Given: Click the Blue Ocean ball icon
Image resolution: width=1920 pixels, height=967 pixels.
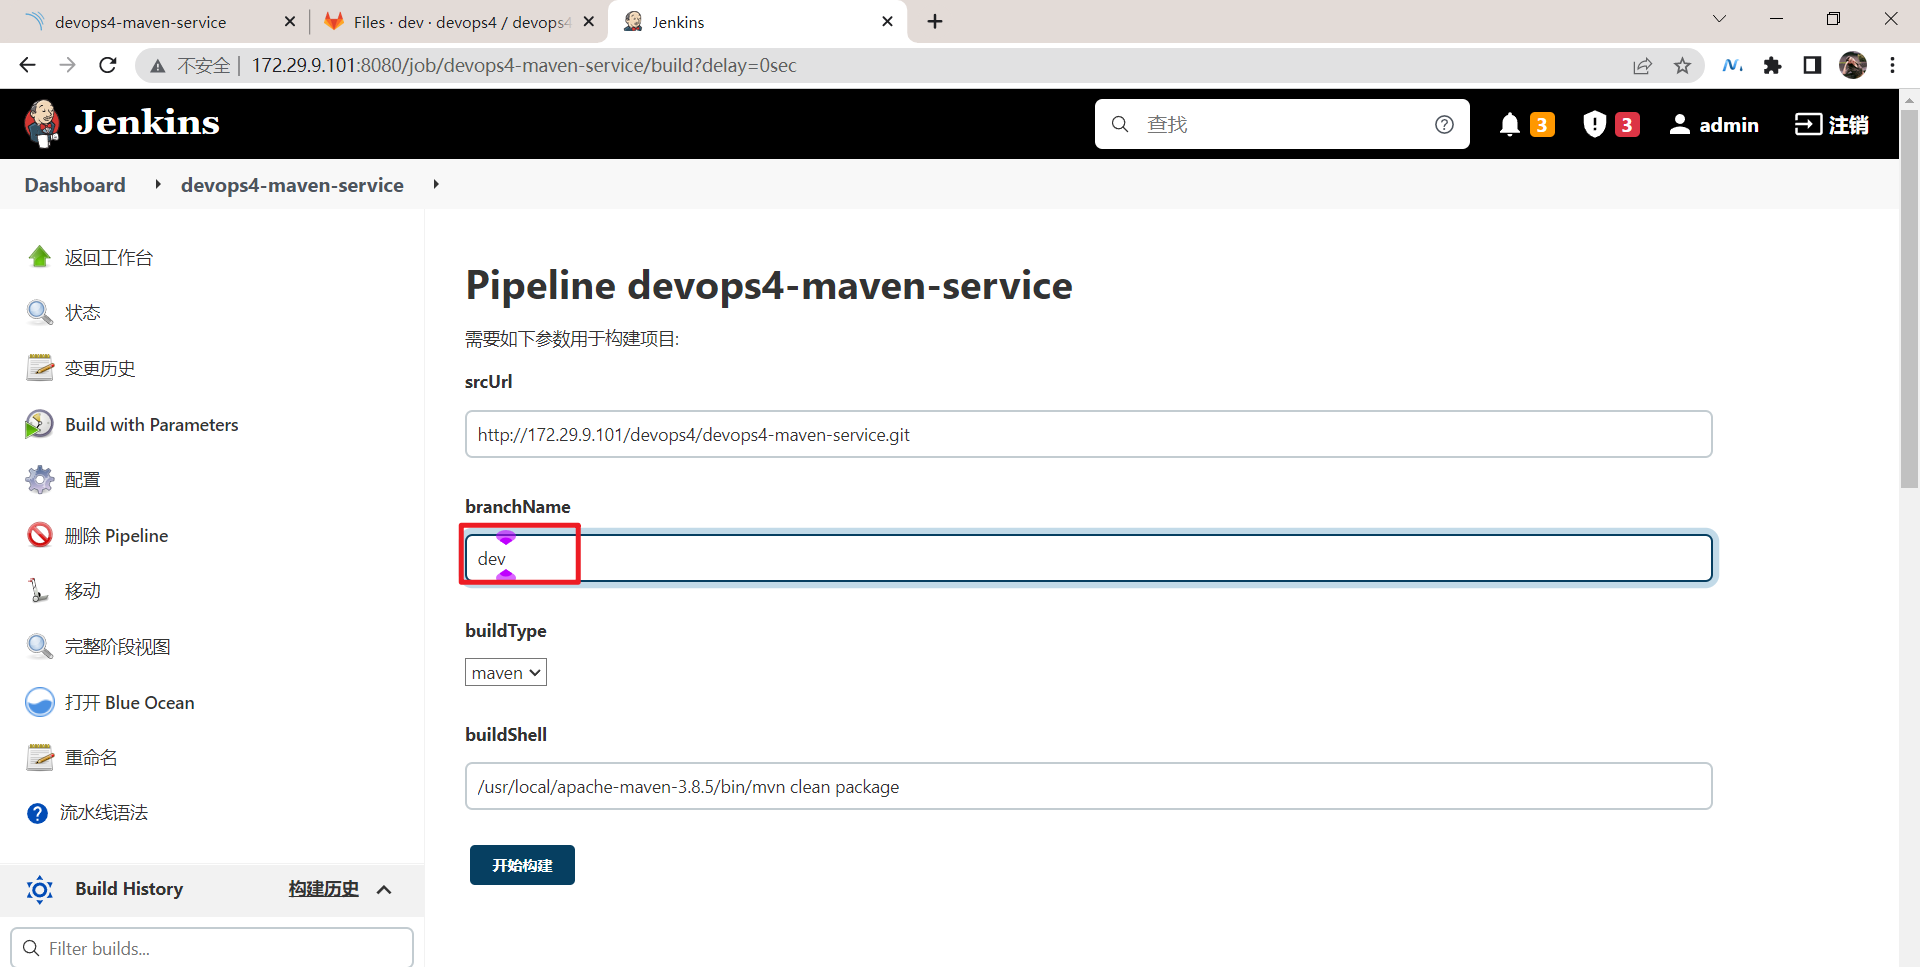Looking at the screenshot, I should tap(40, 702).
